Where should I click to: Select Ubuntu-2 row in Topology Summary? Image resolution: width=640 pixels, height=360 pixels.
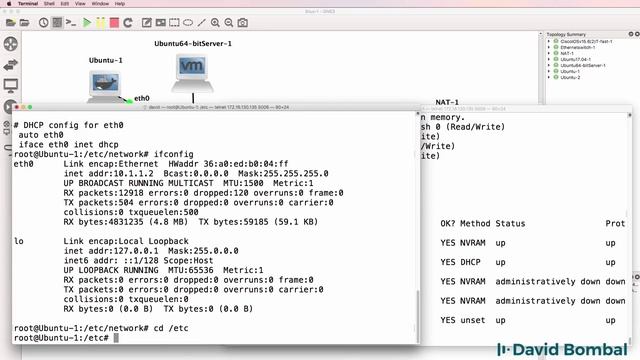570,77
